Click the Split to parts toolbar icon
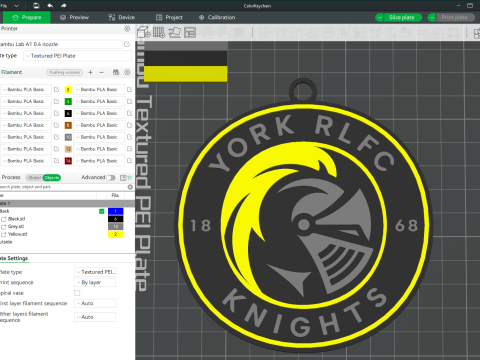The width and height of the screenshot is (480, 360). 223,32
